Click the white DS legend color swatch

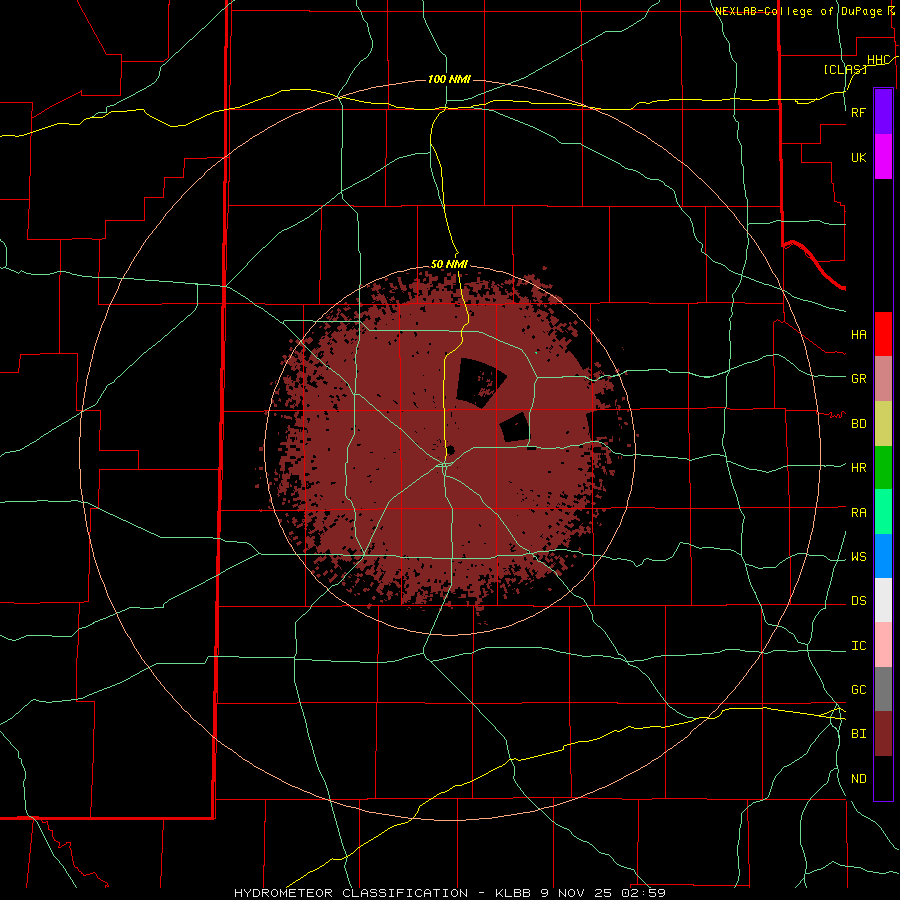[883, 600]
